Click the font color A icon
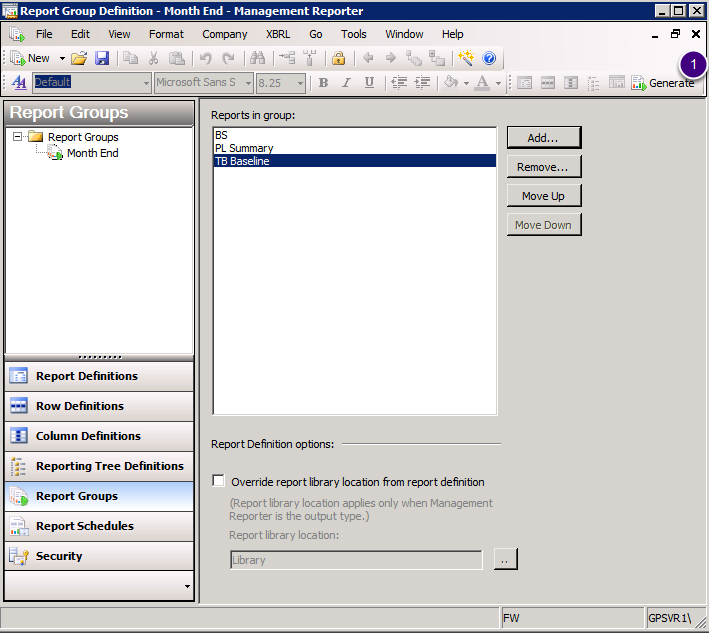The image size is (709, 633). (482, 83)
